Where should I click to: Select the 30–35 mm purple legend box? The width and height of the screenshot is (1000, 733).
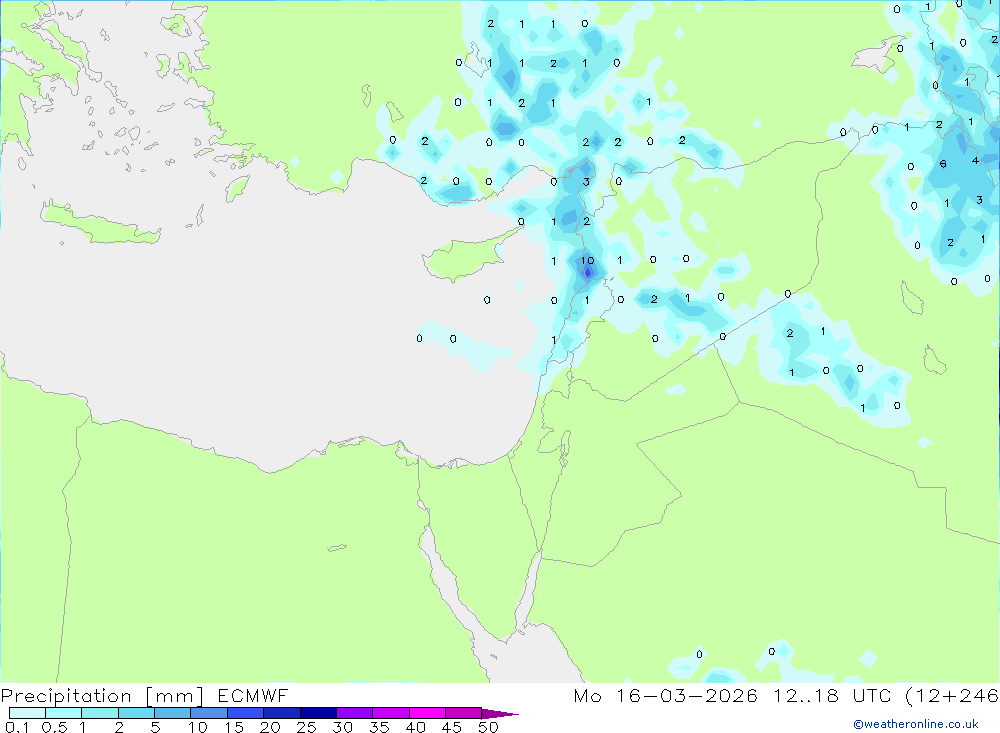click(355, 713)
